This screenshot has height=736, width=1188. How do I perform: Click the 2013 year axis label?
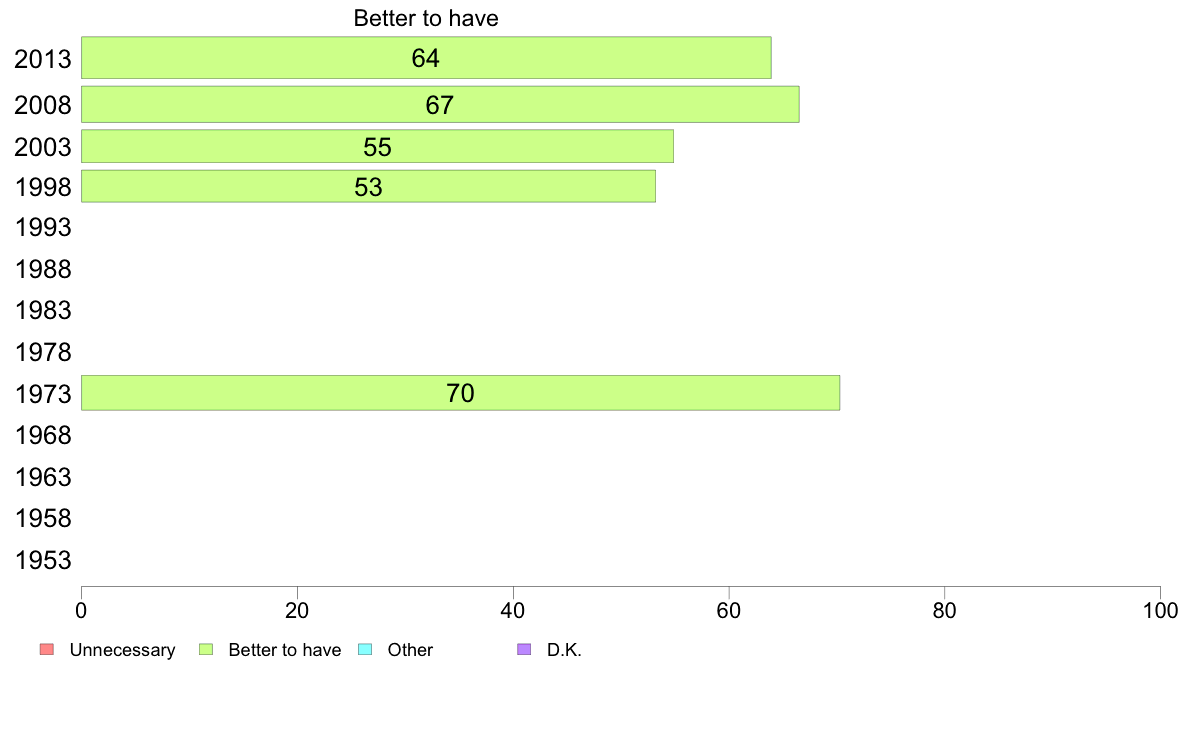pos(43,59)
